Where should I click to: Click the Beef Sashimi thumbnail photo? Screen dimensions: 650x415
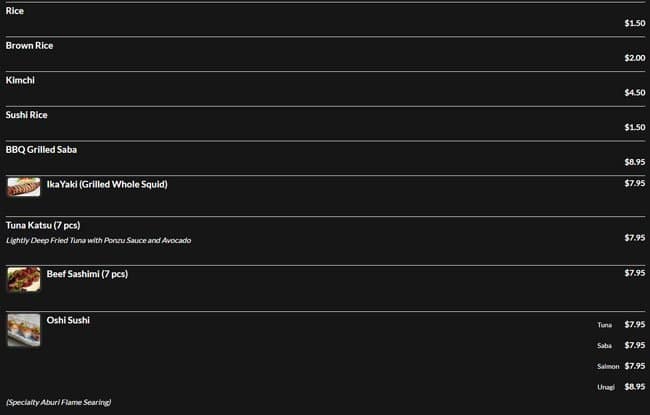tap(23, 279)
